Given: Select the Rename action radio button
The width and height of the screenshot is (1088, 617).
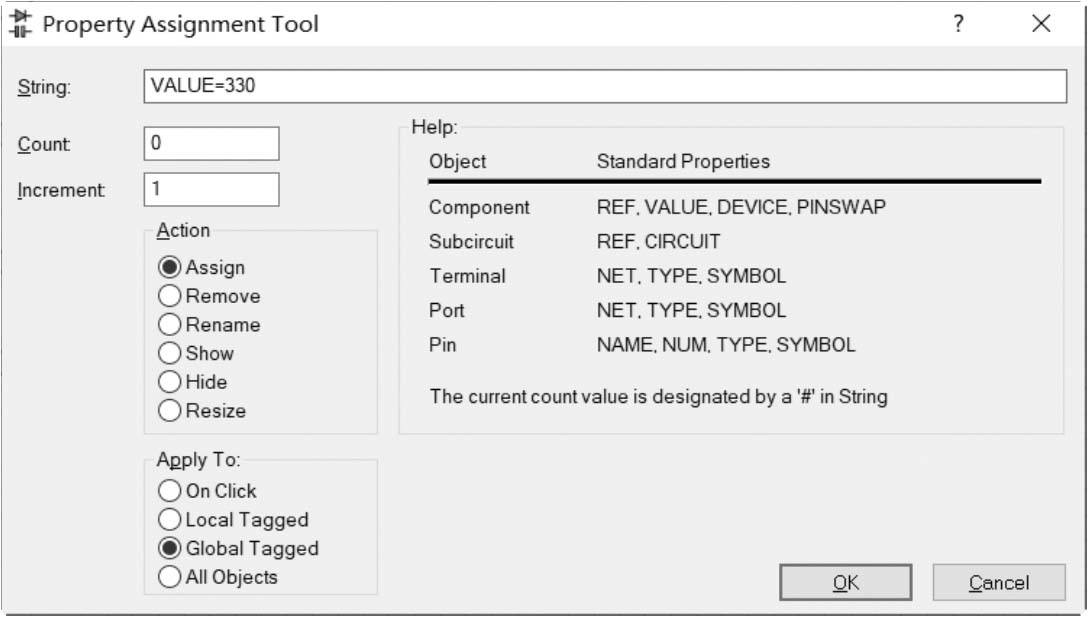Looking at the screenshot, I should point(170,325).
